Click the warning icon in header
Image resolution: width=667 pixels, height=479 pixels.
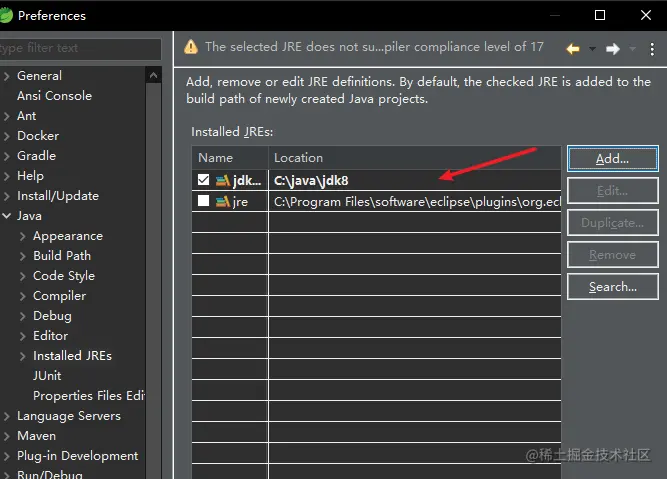[x=191, y=47]
